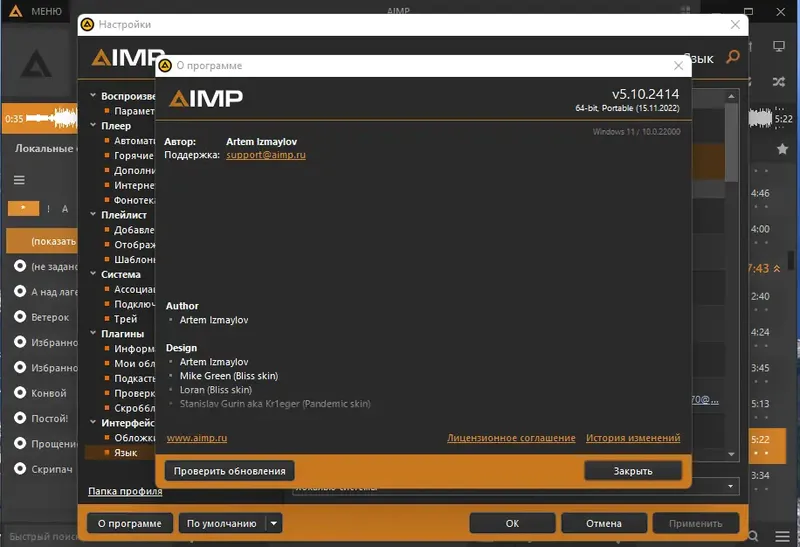Click the disc icon beside Скрипач
Image resolution: width=800 pixels, height=547 pixels.
click(20, 469)
